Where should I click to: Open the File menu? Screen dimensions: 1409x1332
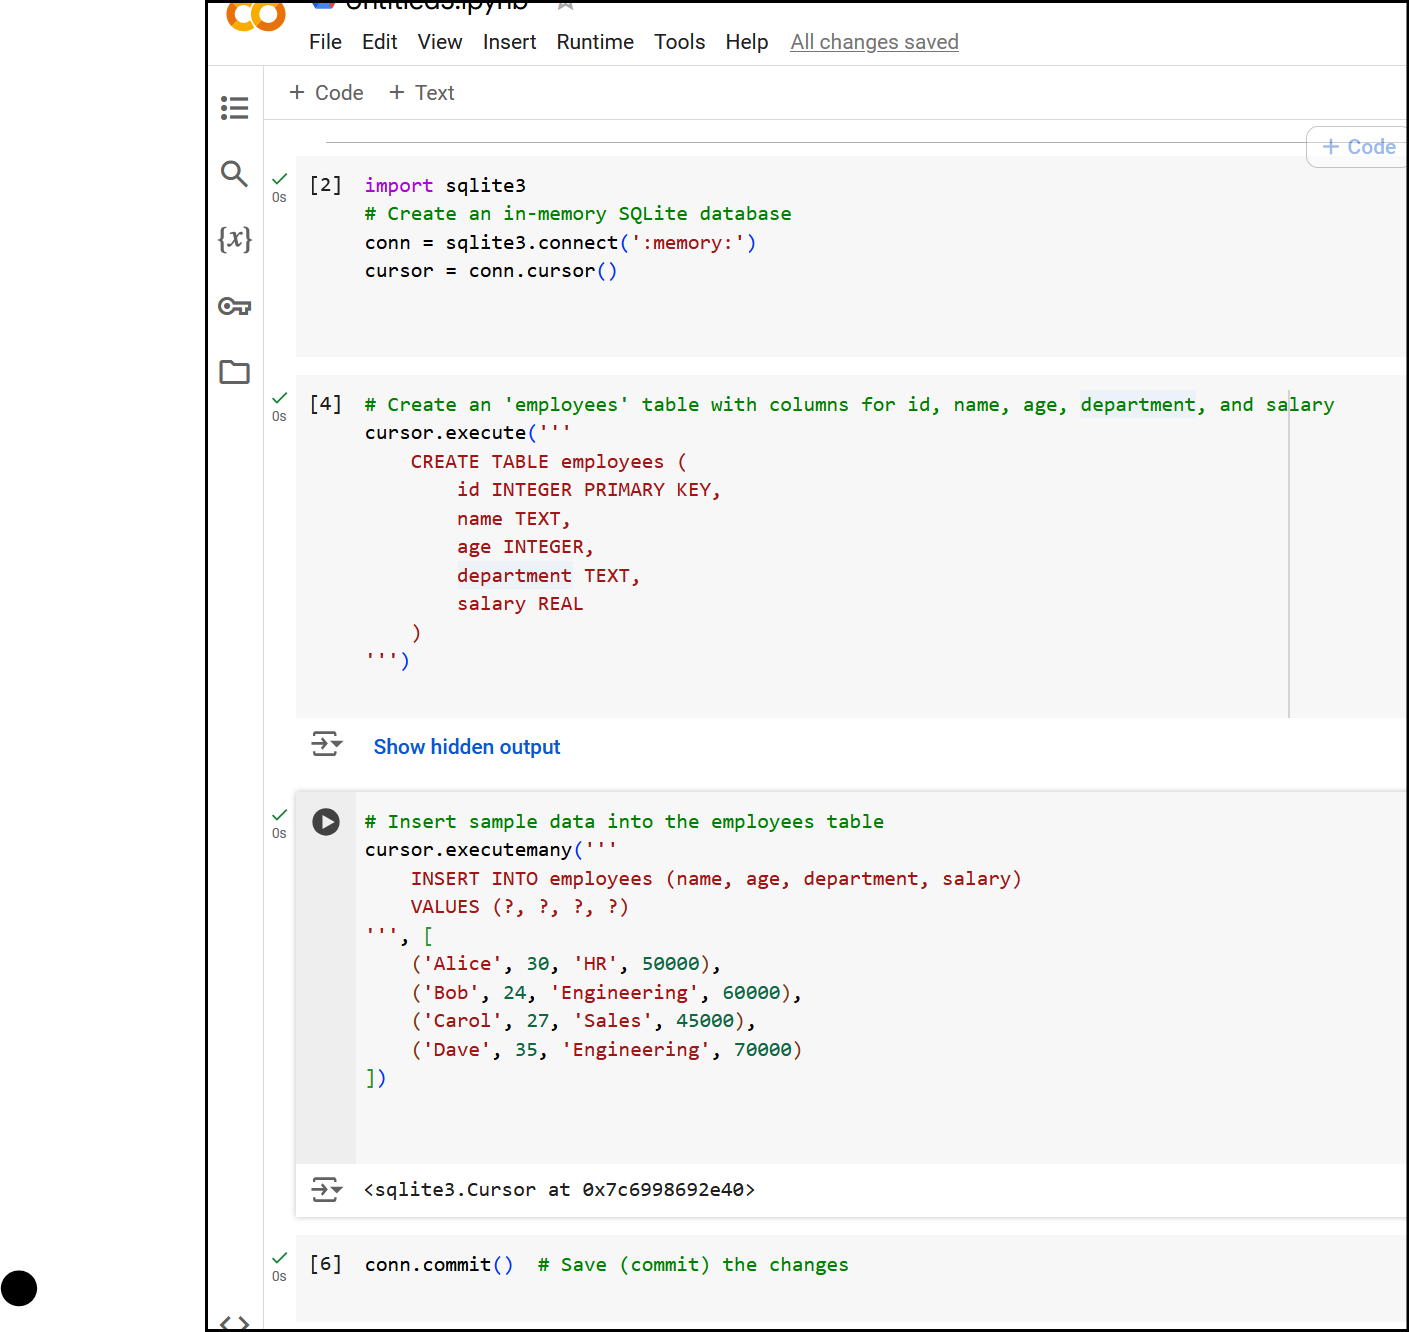(x=325, y=42)
